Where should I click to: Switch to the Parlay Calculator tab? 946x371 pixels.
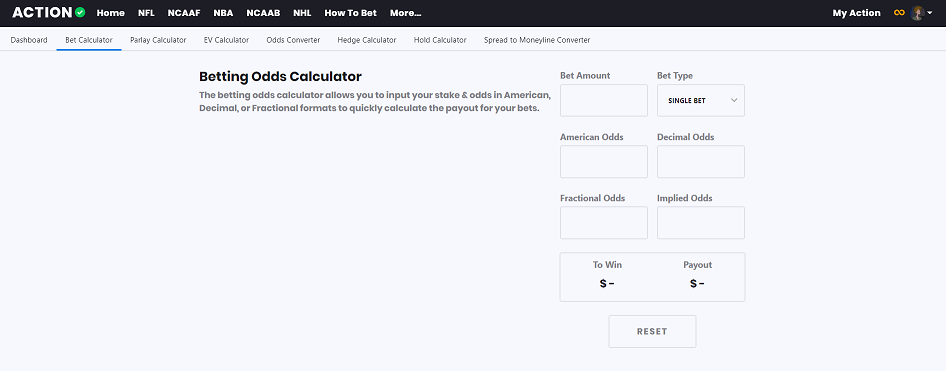pos(158,40)
